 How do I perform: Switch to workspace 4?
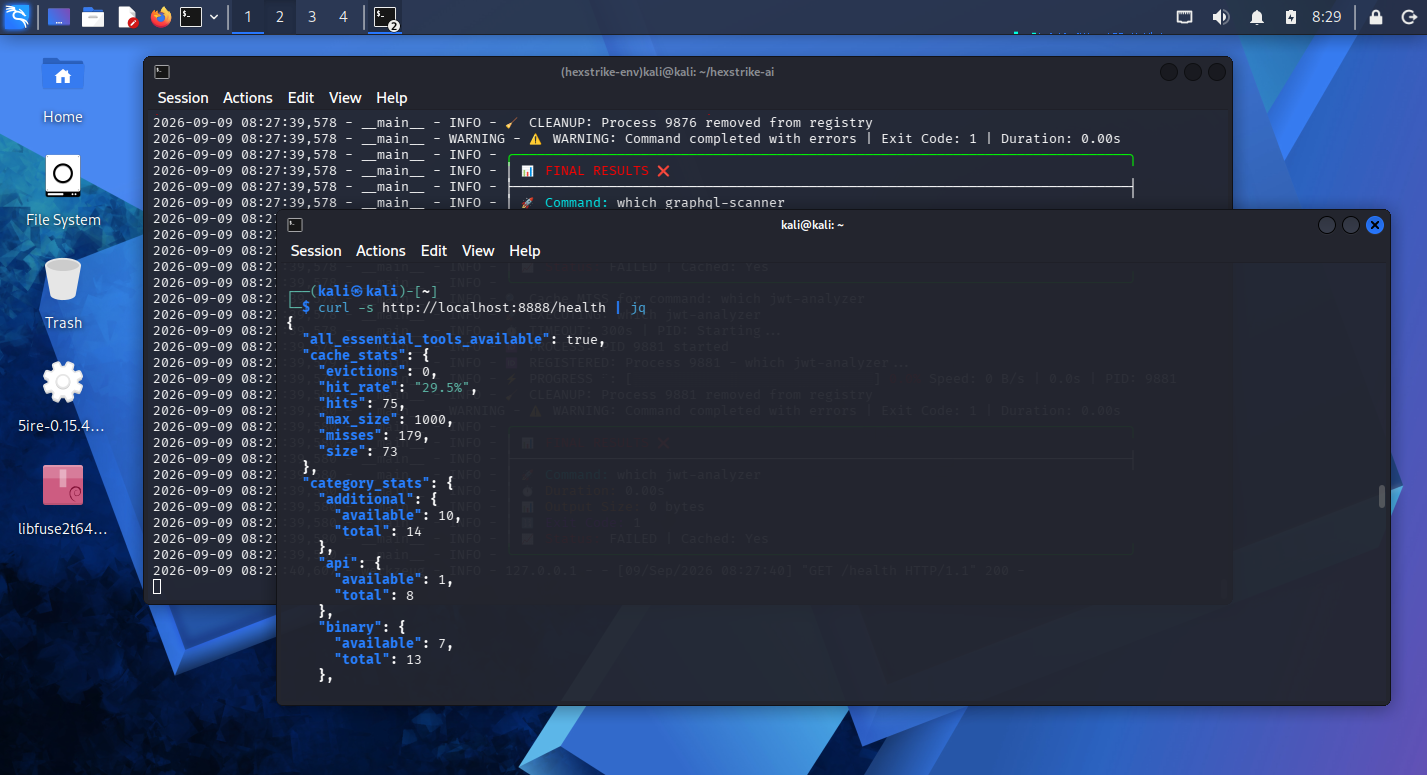click(343, 17)
